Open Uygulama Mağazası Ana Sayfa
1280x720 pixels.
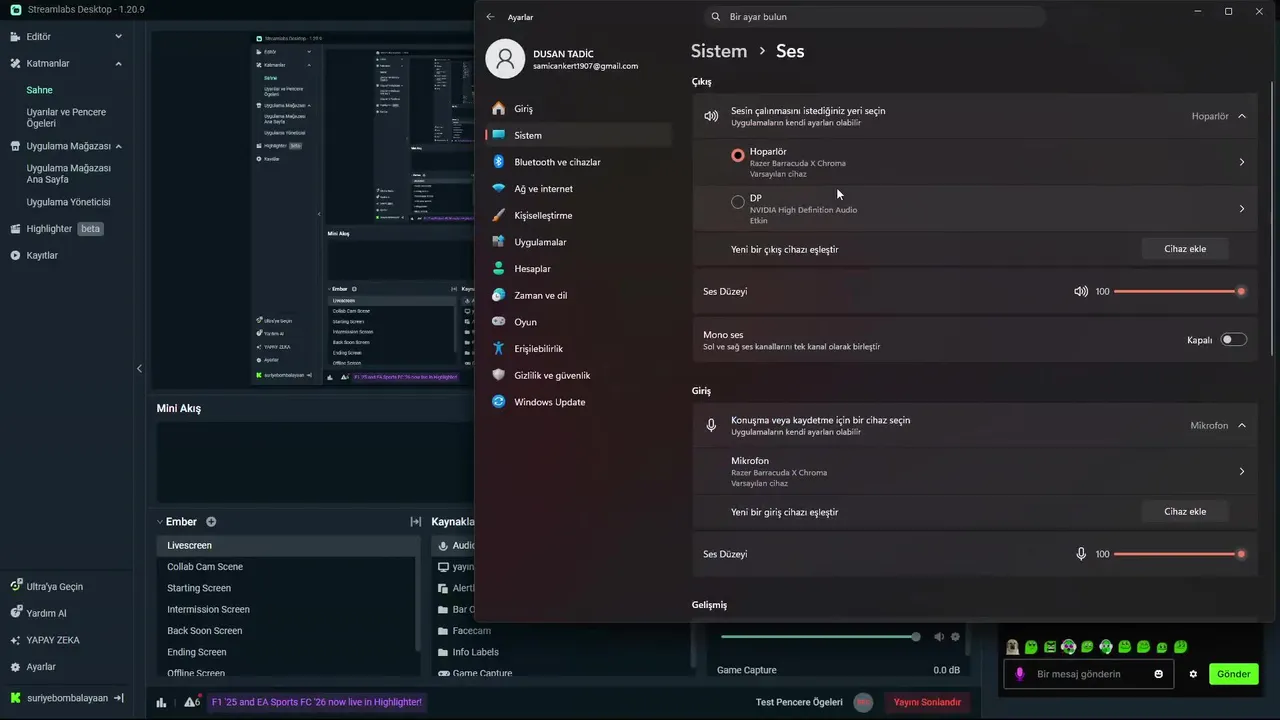[69, 174]
